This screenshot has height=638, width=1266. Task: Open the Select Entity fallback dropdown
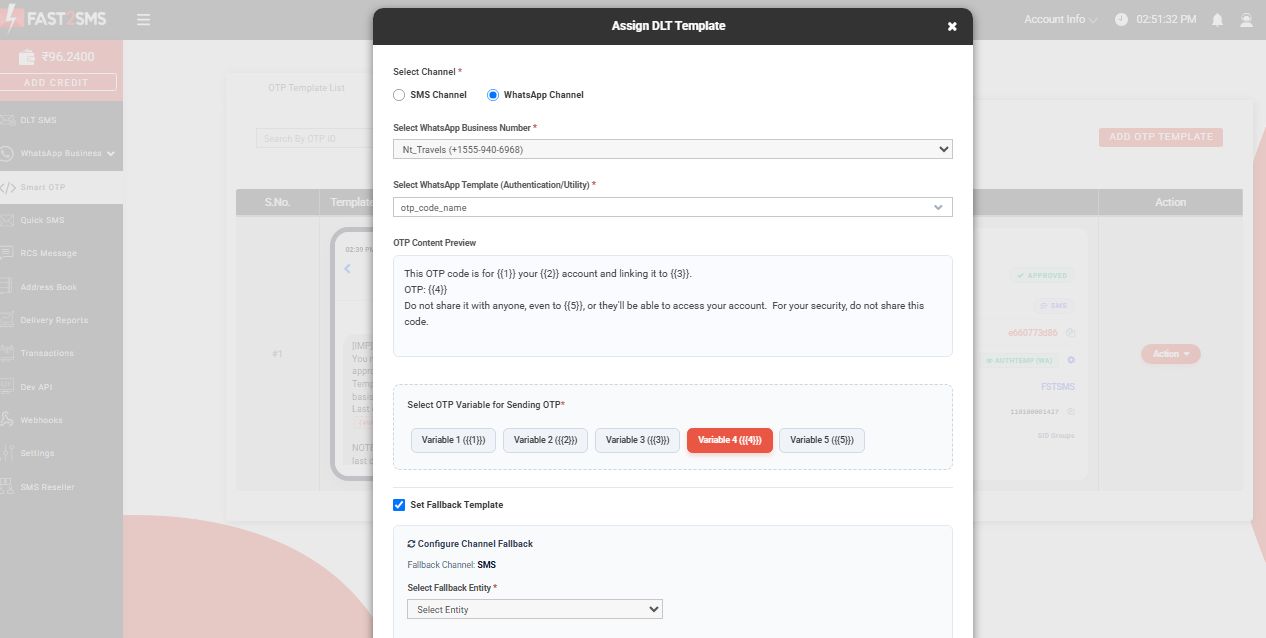(x=535, y=609)
